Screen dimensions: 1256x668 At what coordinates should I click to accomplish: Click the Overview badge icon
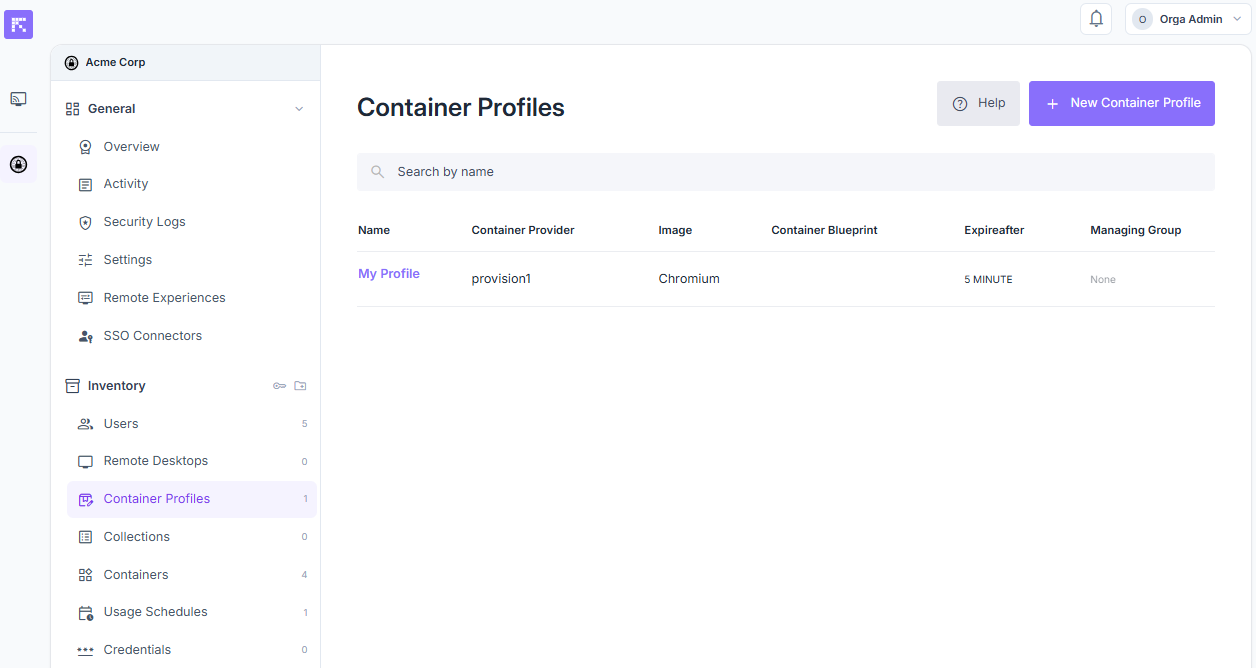tap(85, 147)
